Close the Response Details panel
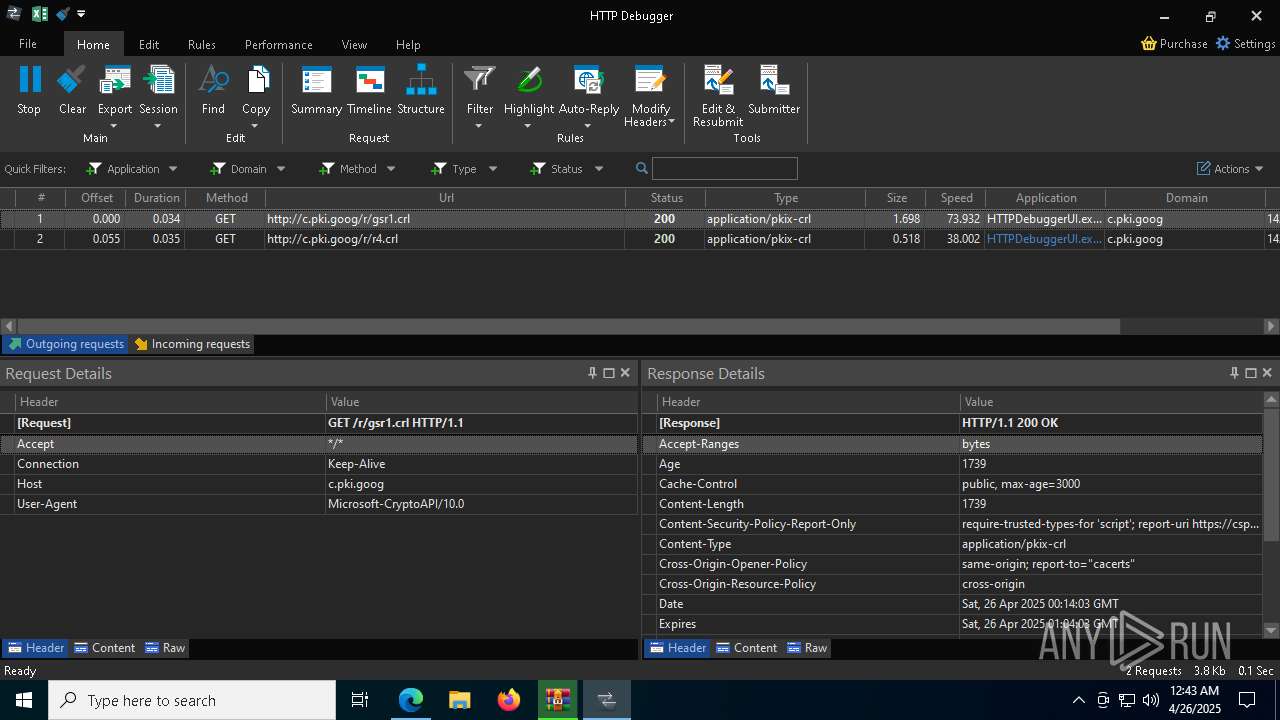The width and height of the screenshot is (1280, 720). 1267,373
